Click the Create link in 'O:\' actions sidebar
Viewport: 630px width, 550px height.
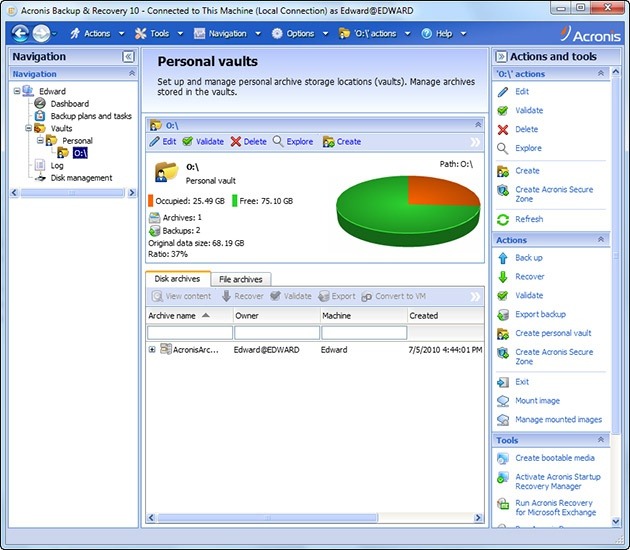click(x=527, y=171)
